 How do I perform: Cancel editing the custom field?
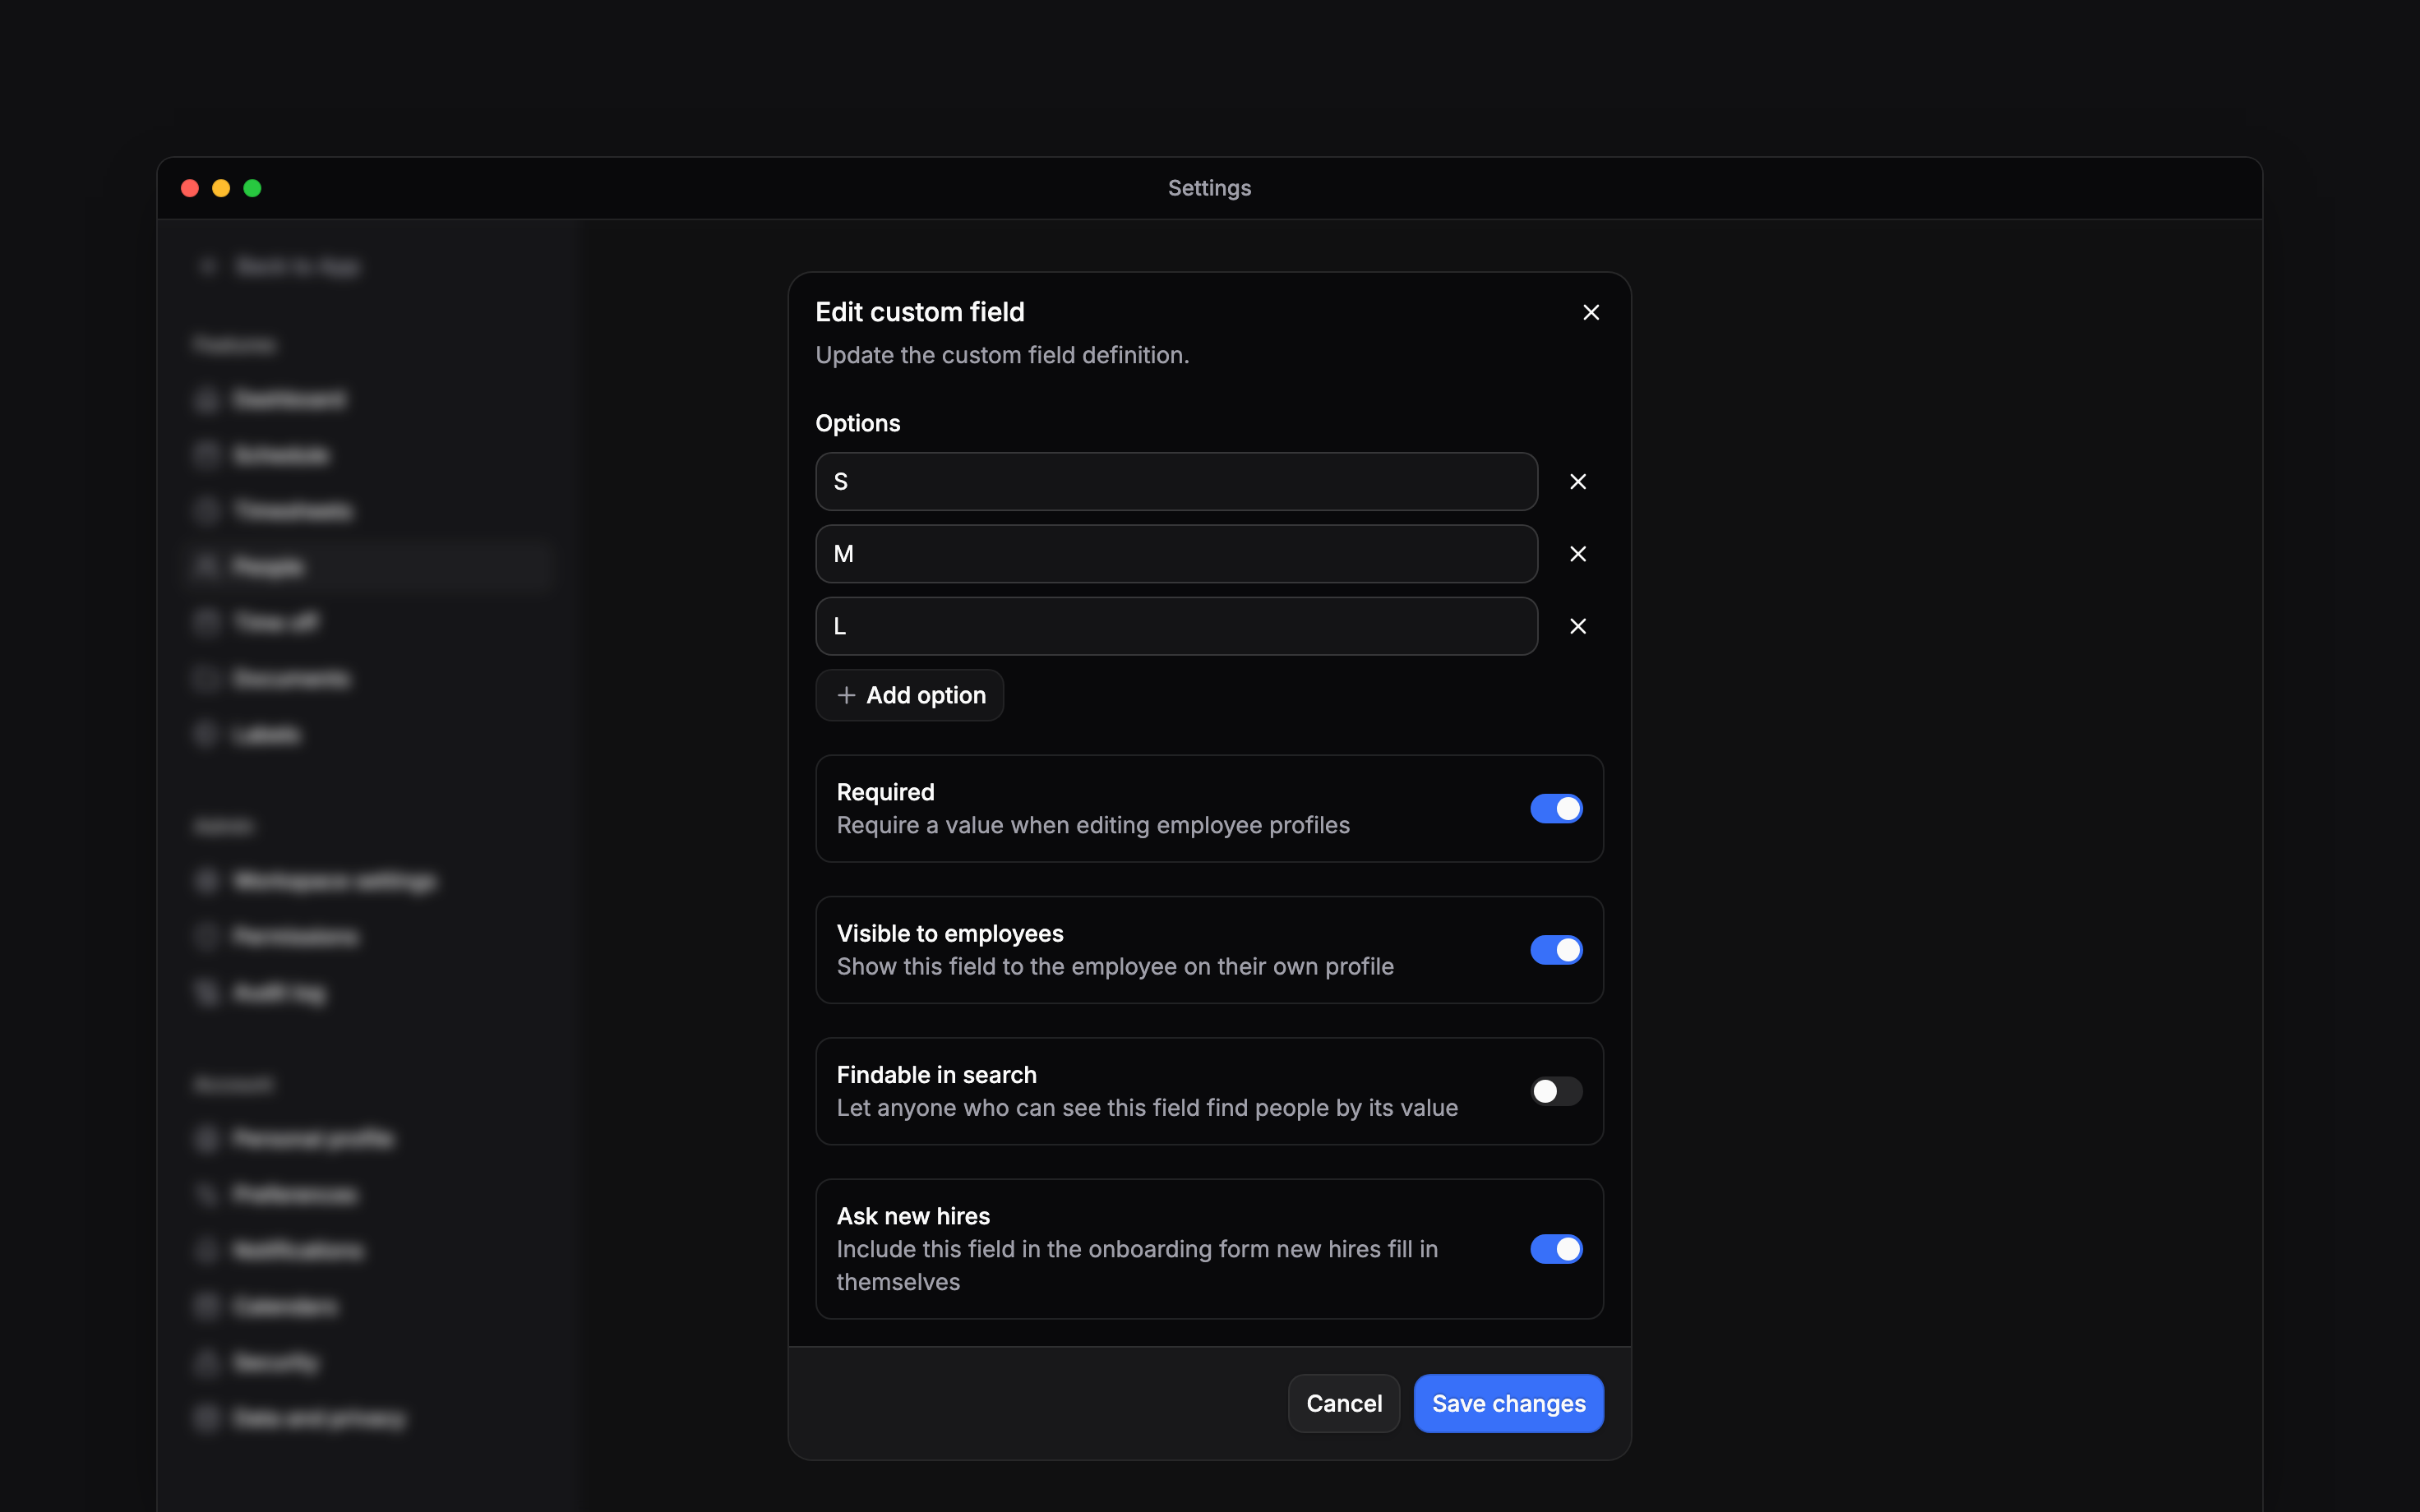1343,1403
